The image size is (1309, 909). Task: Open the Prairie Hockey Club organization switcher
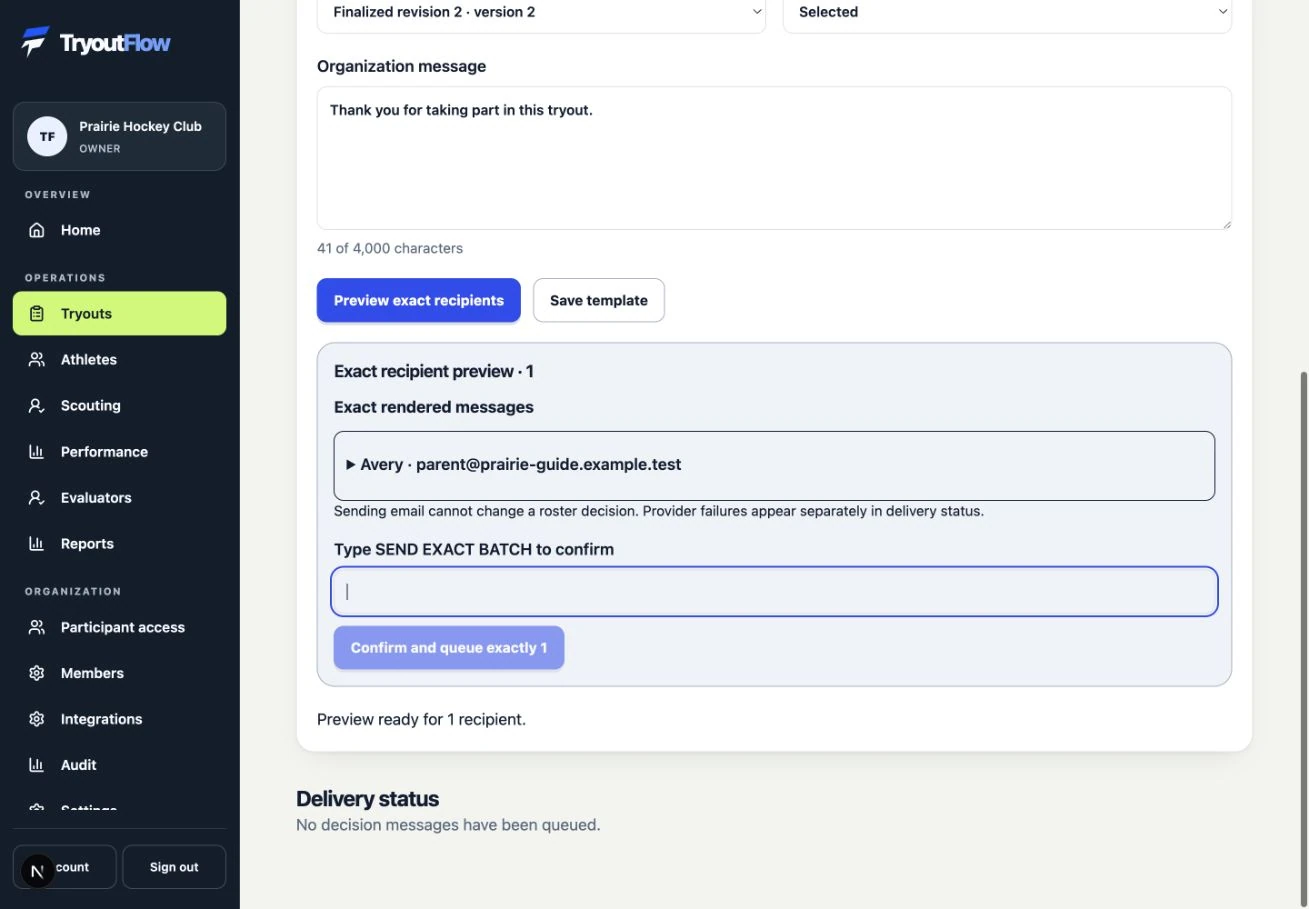pyautogui.click(x=119, y=136)
